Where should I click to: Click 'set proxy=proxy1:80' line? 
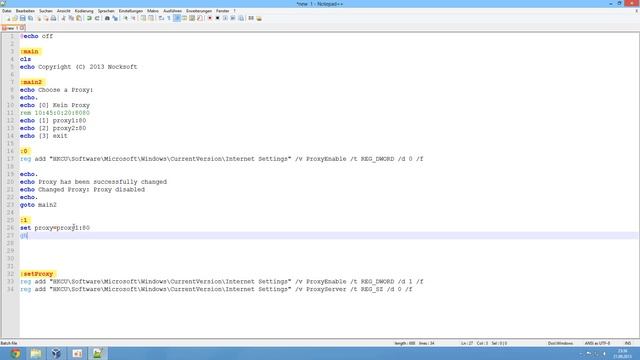click(55, 228)
